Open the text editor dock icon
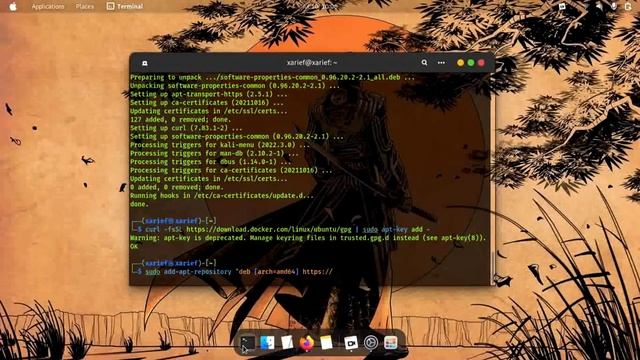 pos(287,342)
